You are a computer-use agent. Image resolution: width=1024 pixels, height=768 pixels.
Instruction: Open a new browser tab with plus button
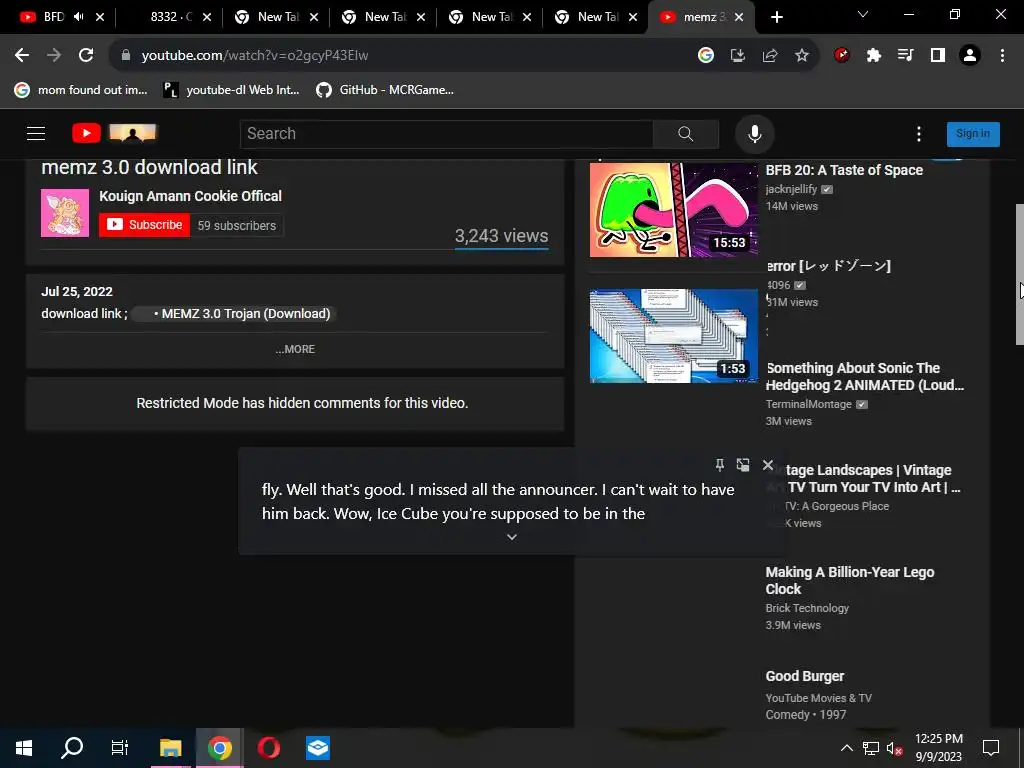click(x=776, y=17)
